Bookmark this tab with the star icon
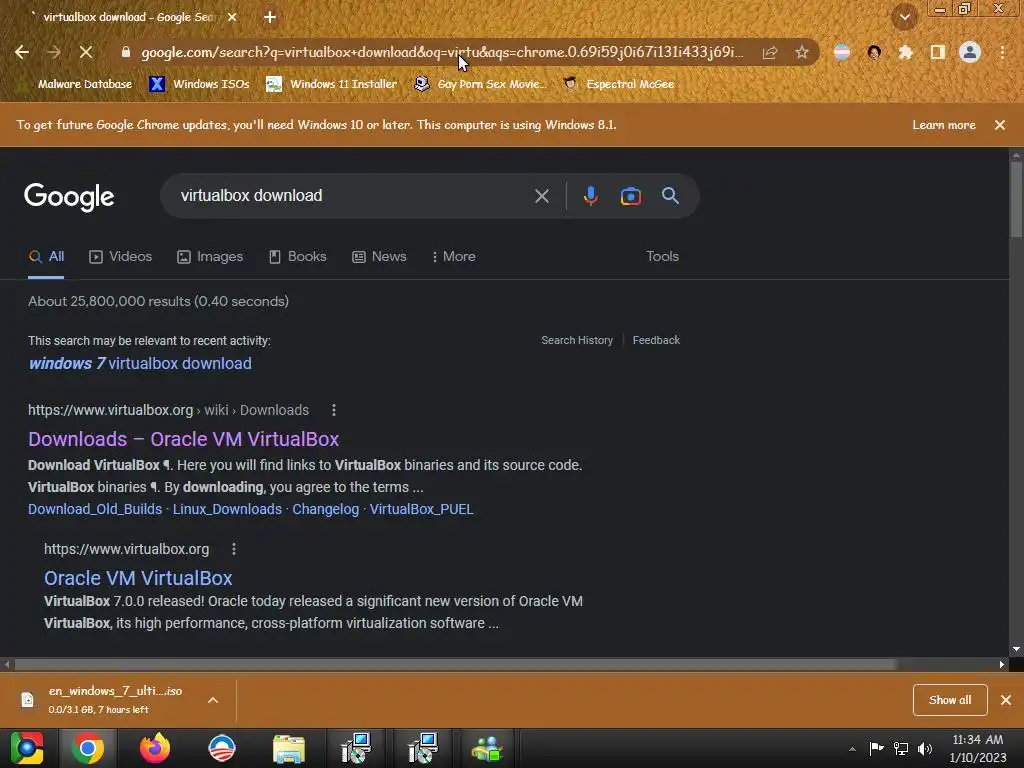This screenshot has width=1024, height=768. click(802, 52)
